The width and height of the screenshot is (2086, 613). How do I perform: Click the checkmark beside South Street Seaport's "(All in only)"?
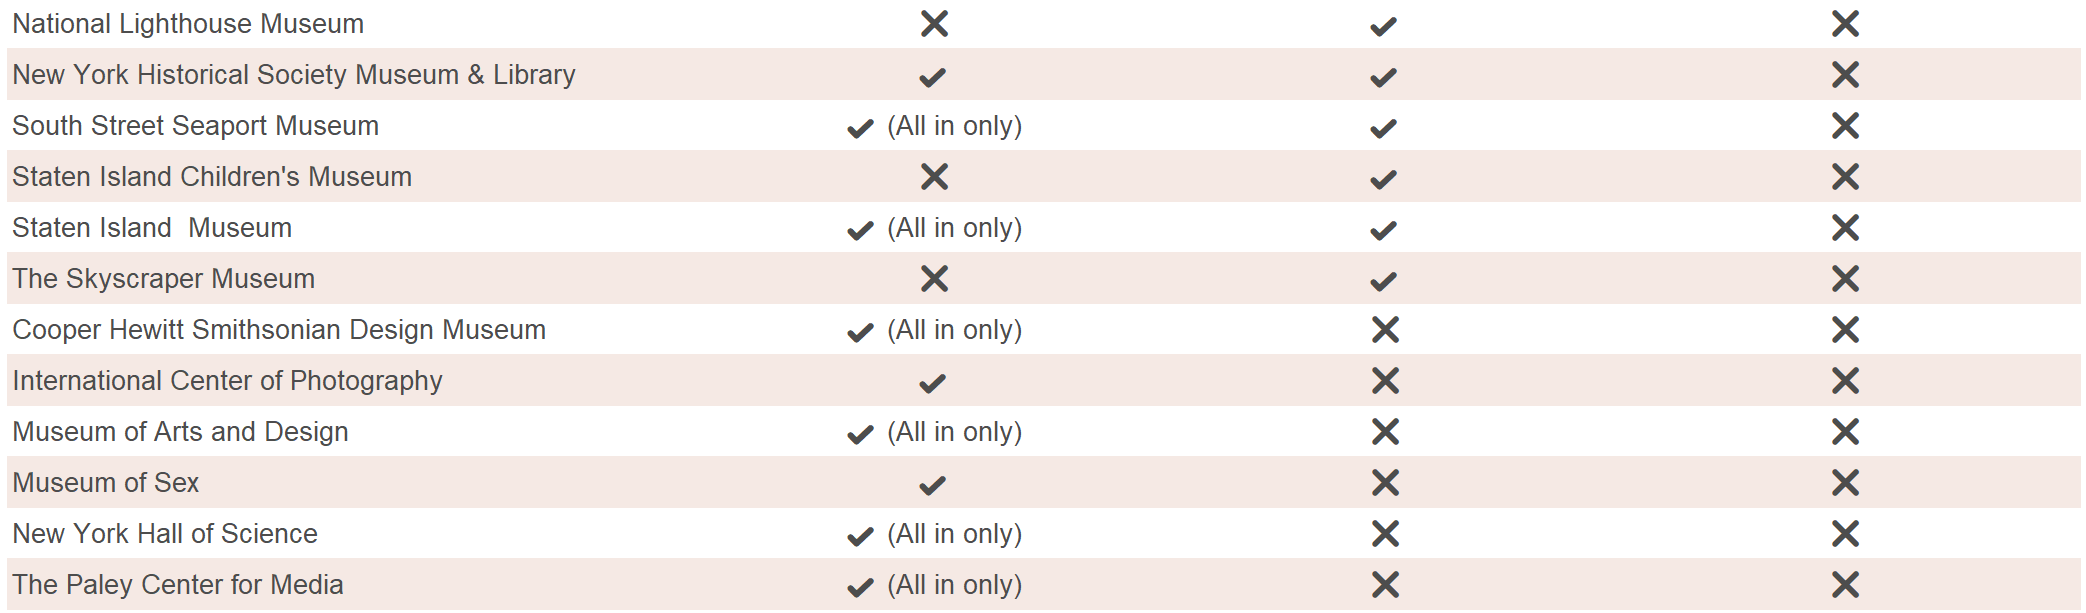[x=860, y=129]
